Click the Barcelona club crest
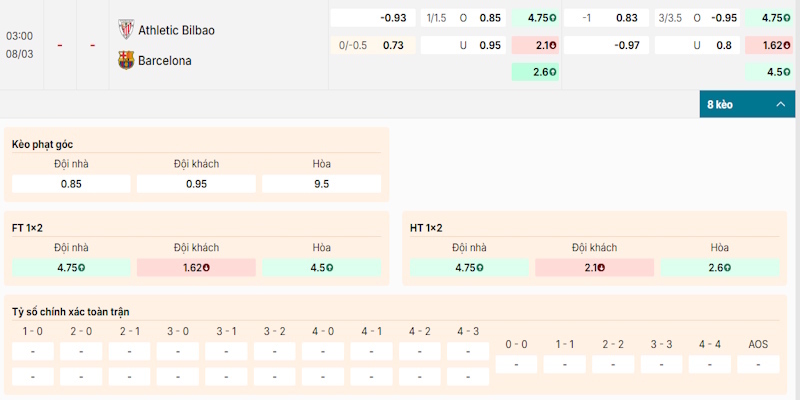Viewport: 800px width, 400px height. (x=125, y=60)
